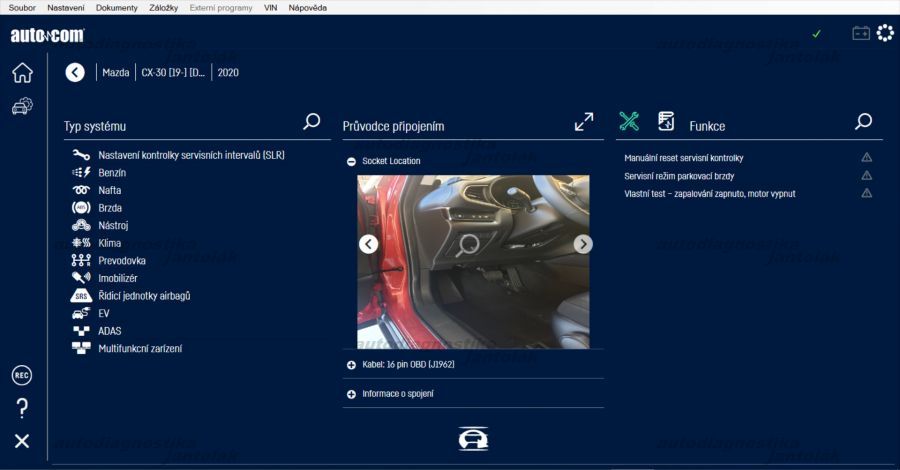Open the Záložky menu
This screenshot has height=470, width=900.
(x=164, y=7)
